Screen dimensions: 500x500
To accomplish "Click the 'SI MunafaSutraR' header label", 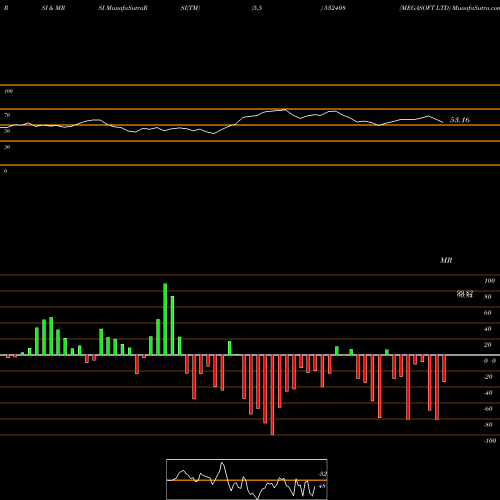I will pyautogui.click(x=123, y=8).
